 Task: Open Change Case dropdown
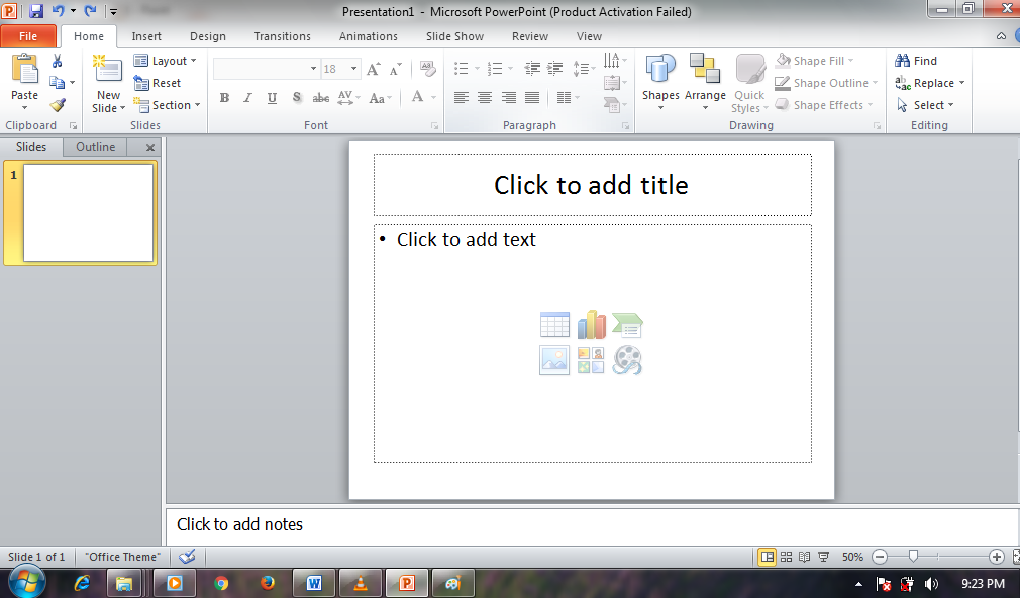click(381, 98)
